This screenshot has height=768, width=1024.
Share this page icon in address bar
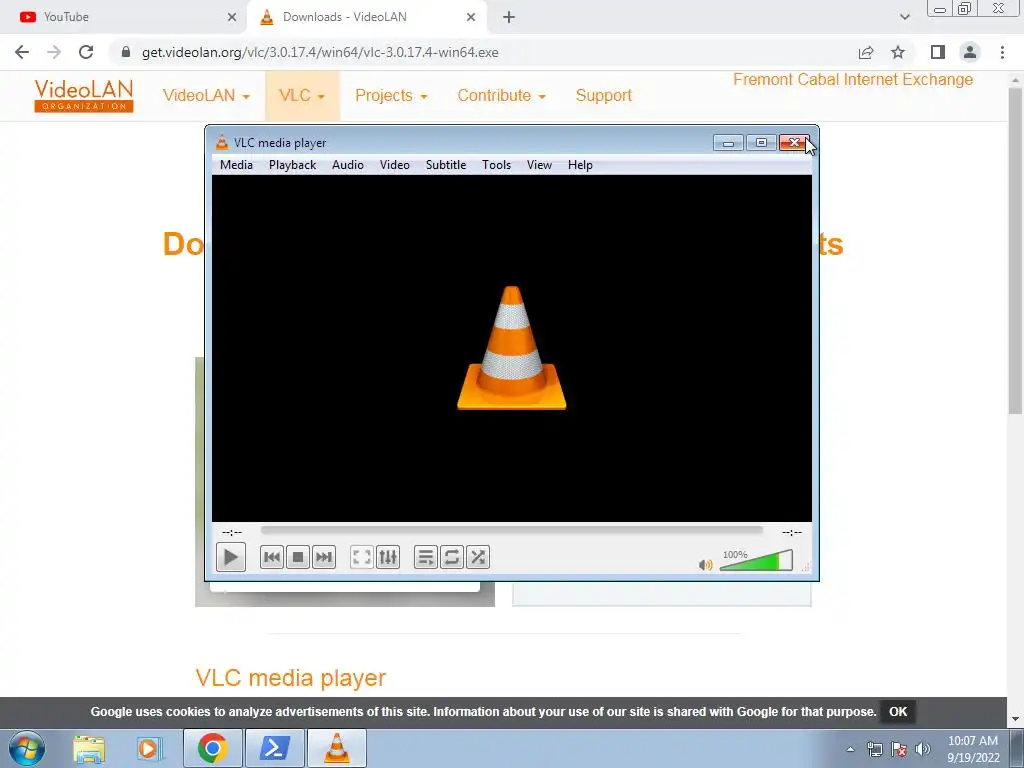point(866,52)
